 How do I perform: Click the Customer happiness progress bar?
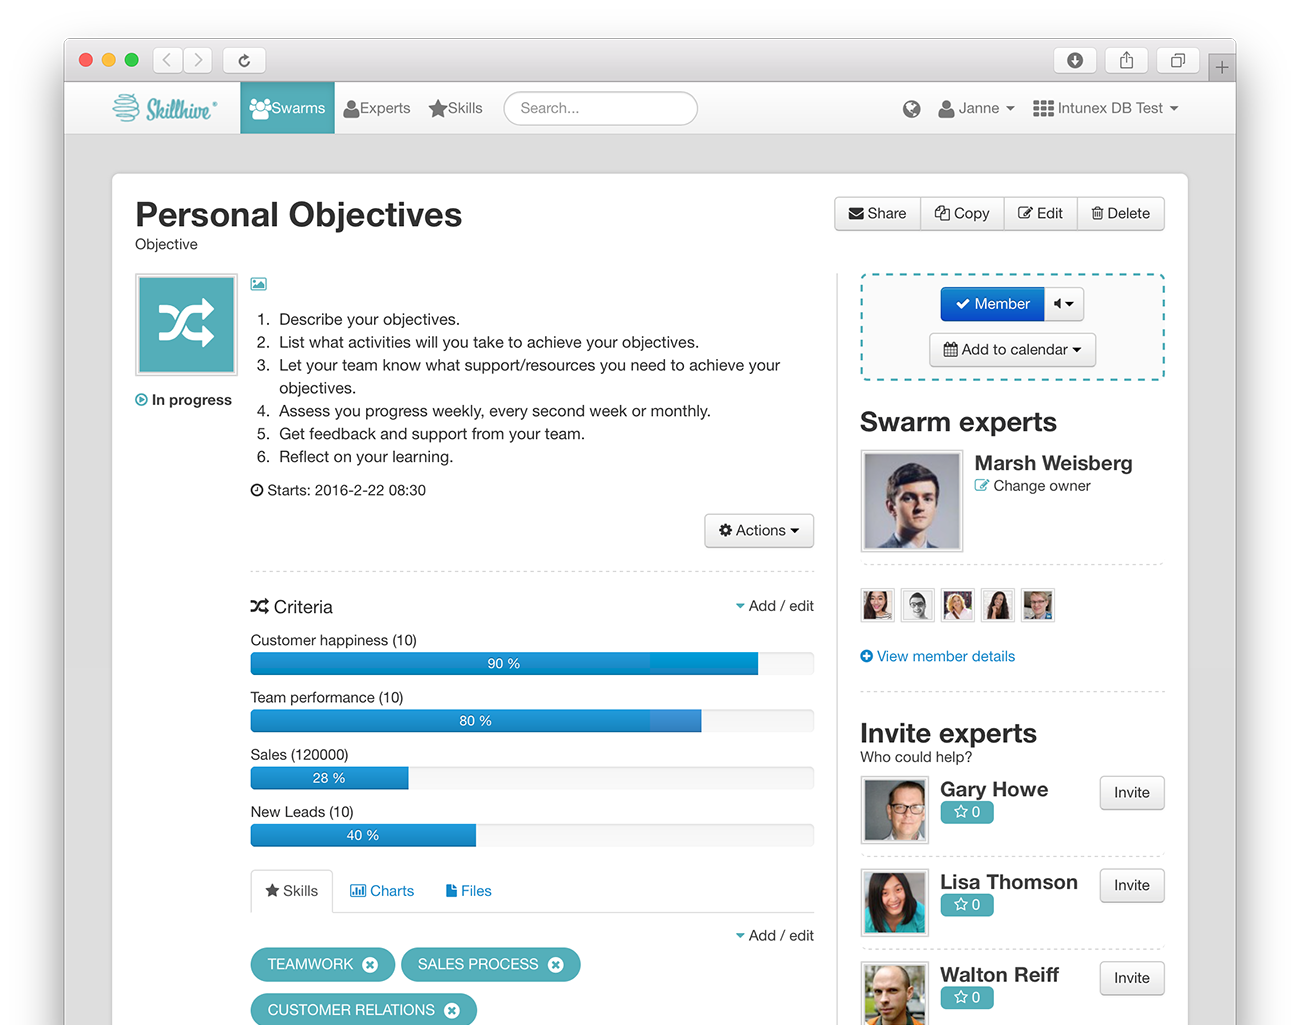pyautogui.click(x=532, y=664)
